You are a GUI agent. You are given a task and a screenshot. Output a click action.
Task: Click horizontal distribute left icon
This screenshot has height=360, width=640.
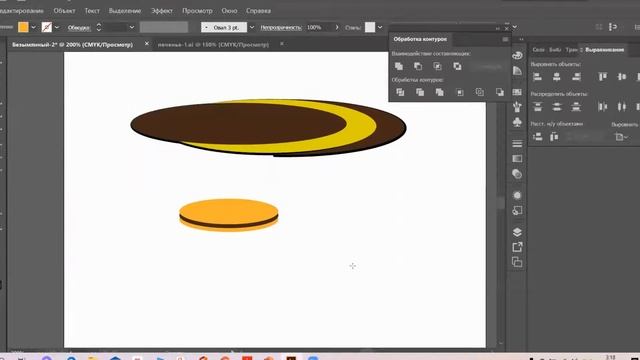click(x=602, y=107)
